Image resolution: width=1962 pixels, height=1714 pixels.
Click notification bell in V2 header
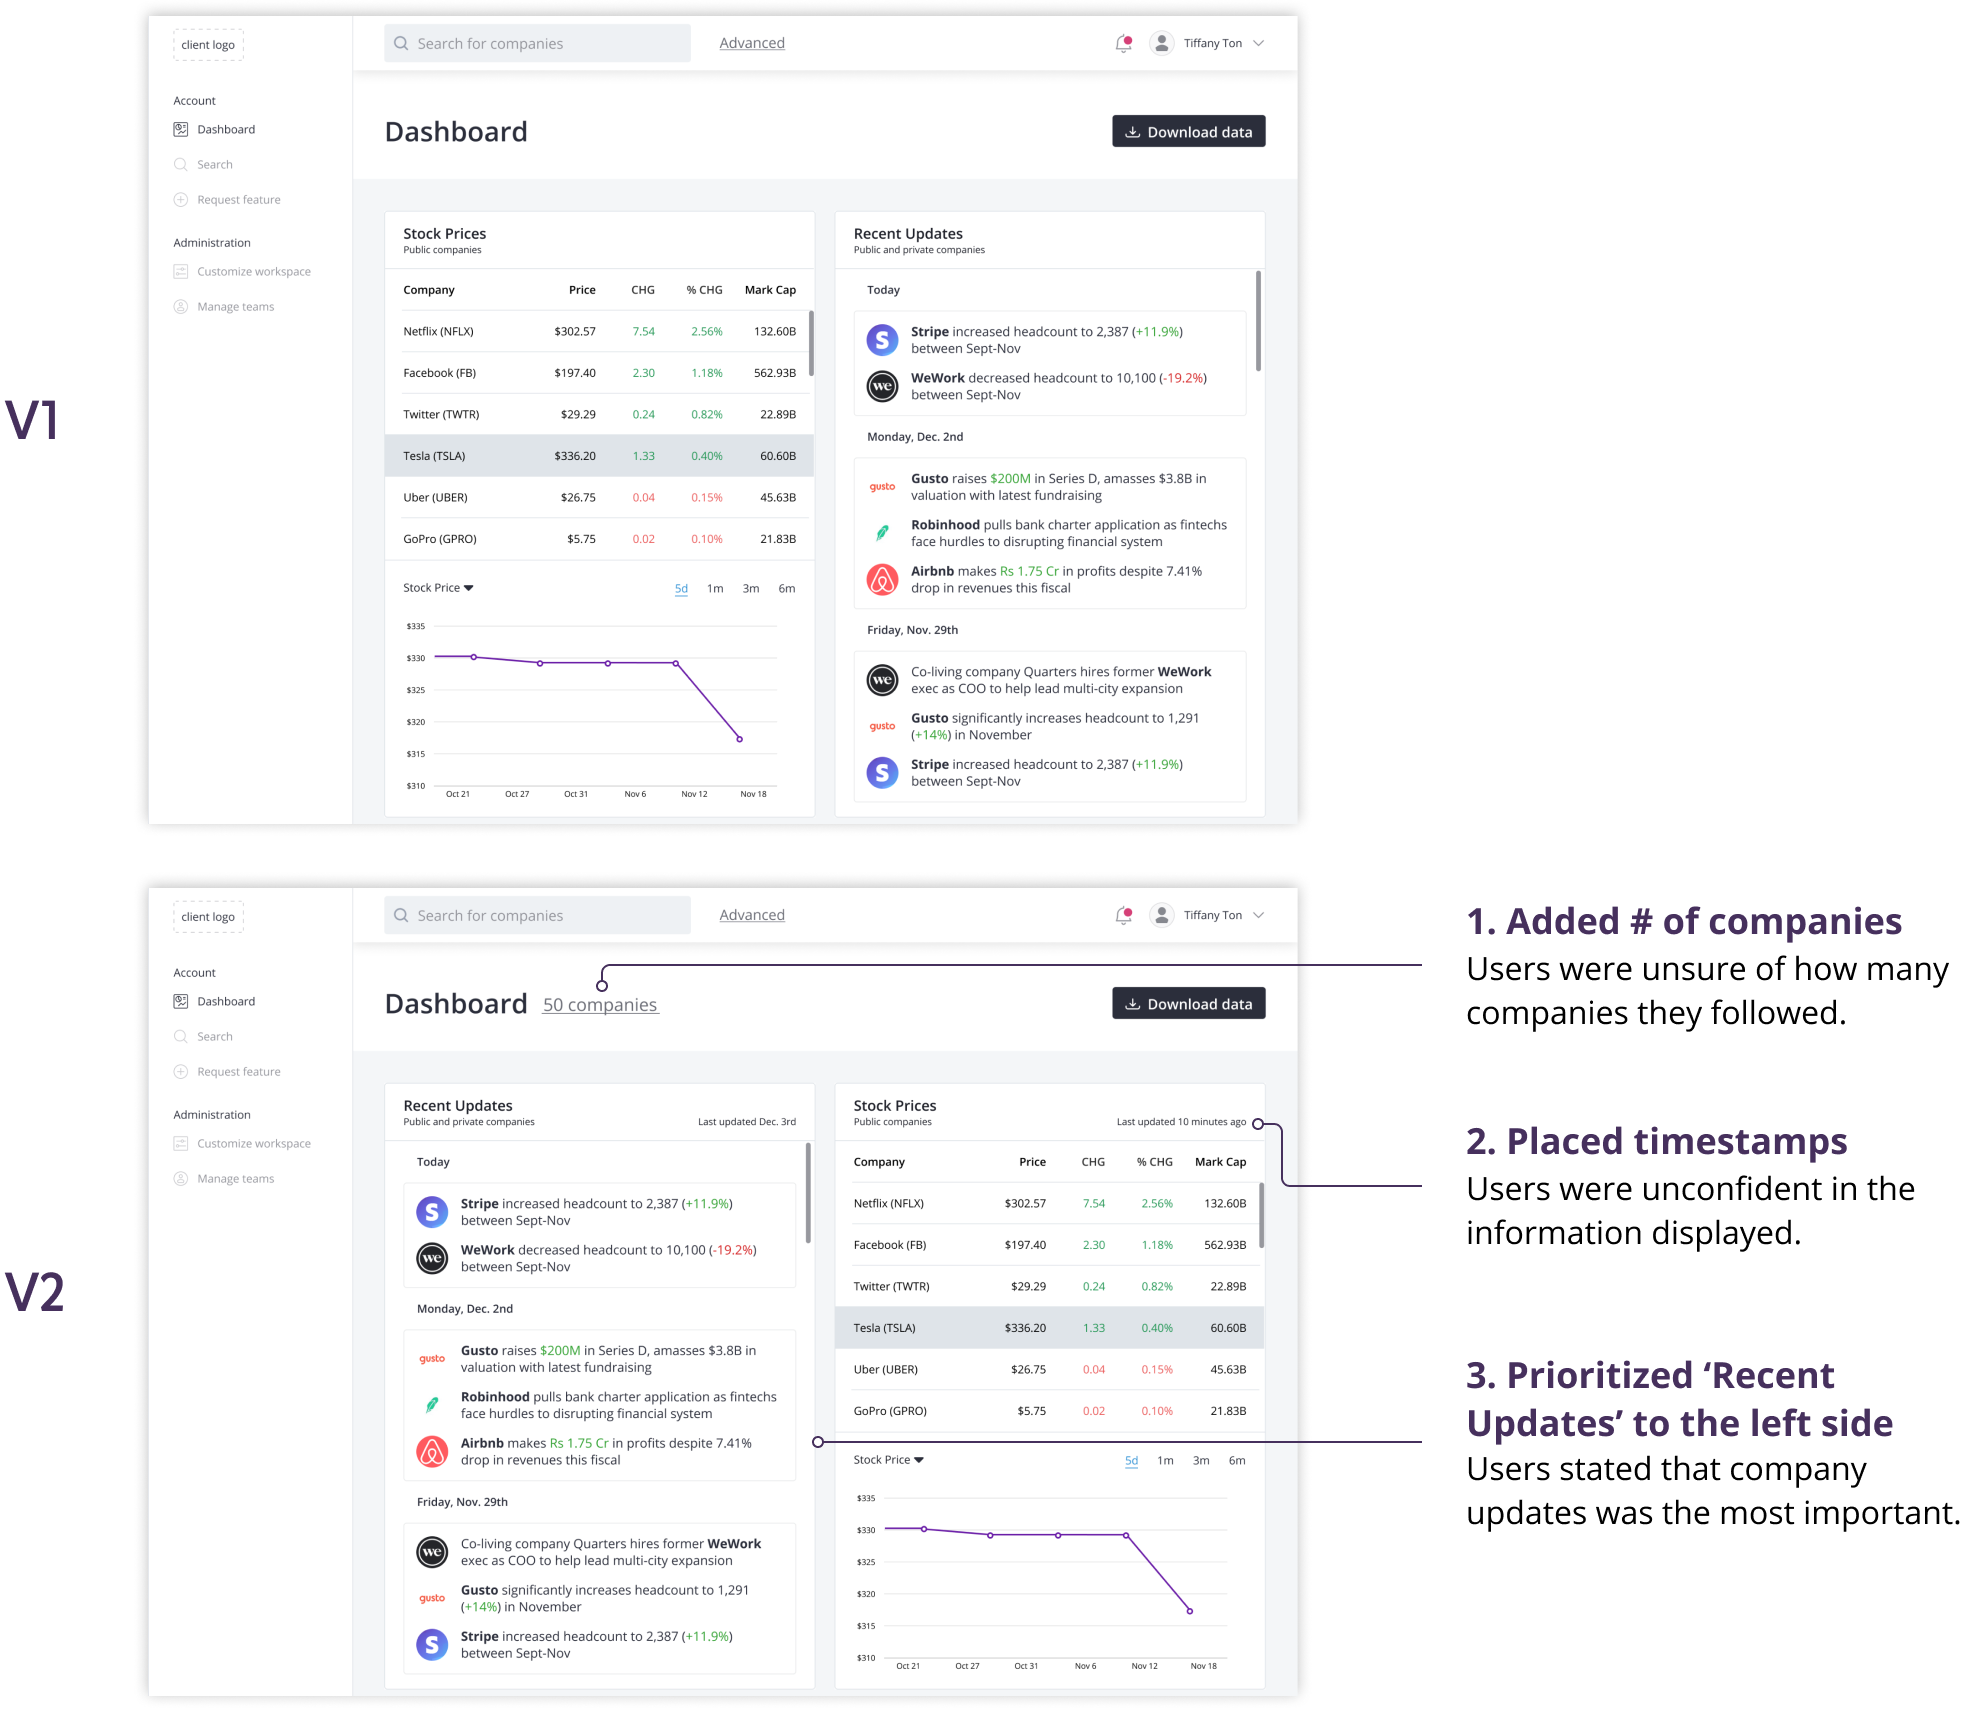[x=1123, y=915]
